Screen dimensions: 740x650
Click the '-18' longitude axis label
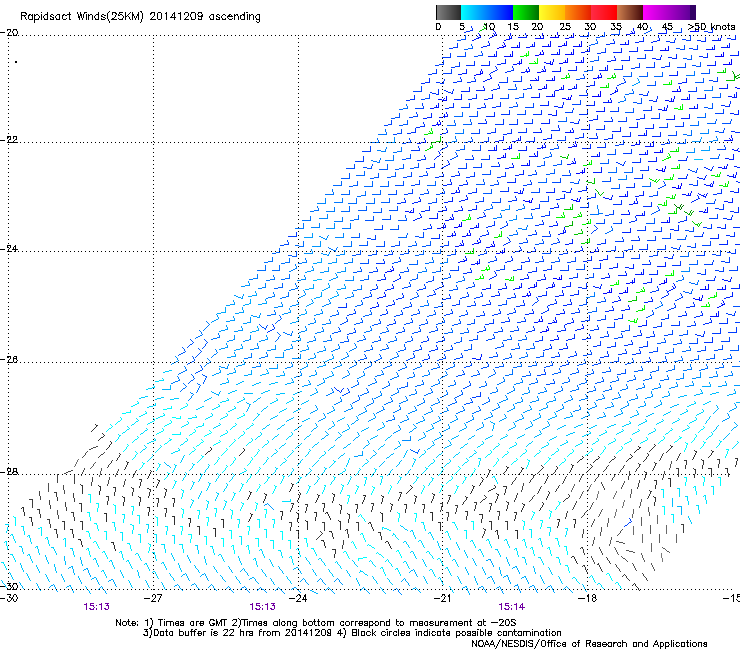(x=587, y=598)
